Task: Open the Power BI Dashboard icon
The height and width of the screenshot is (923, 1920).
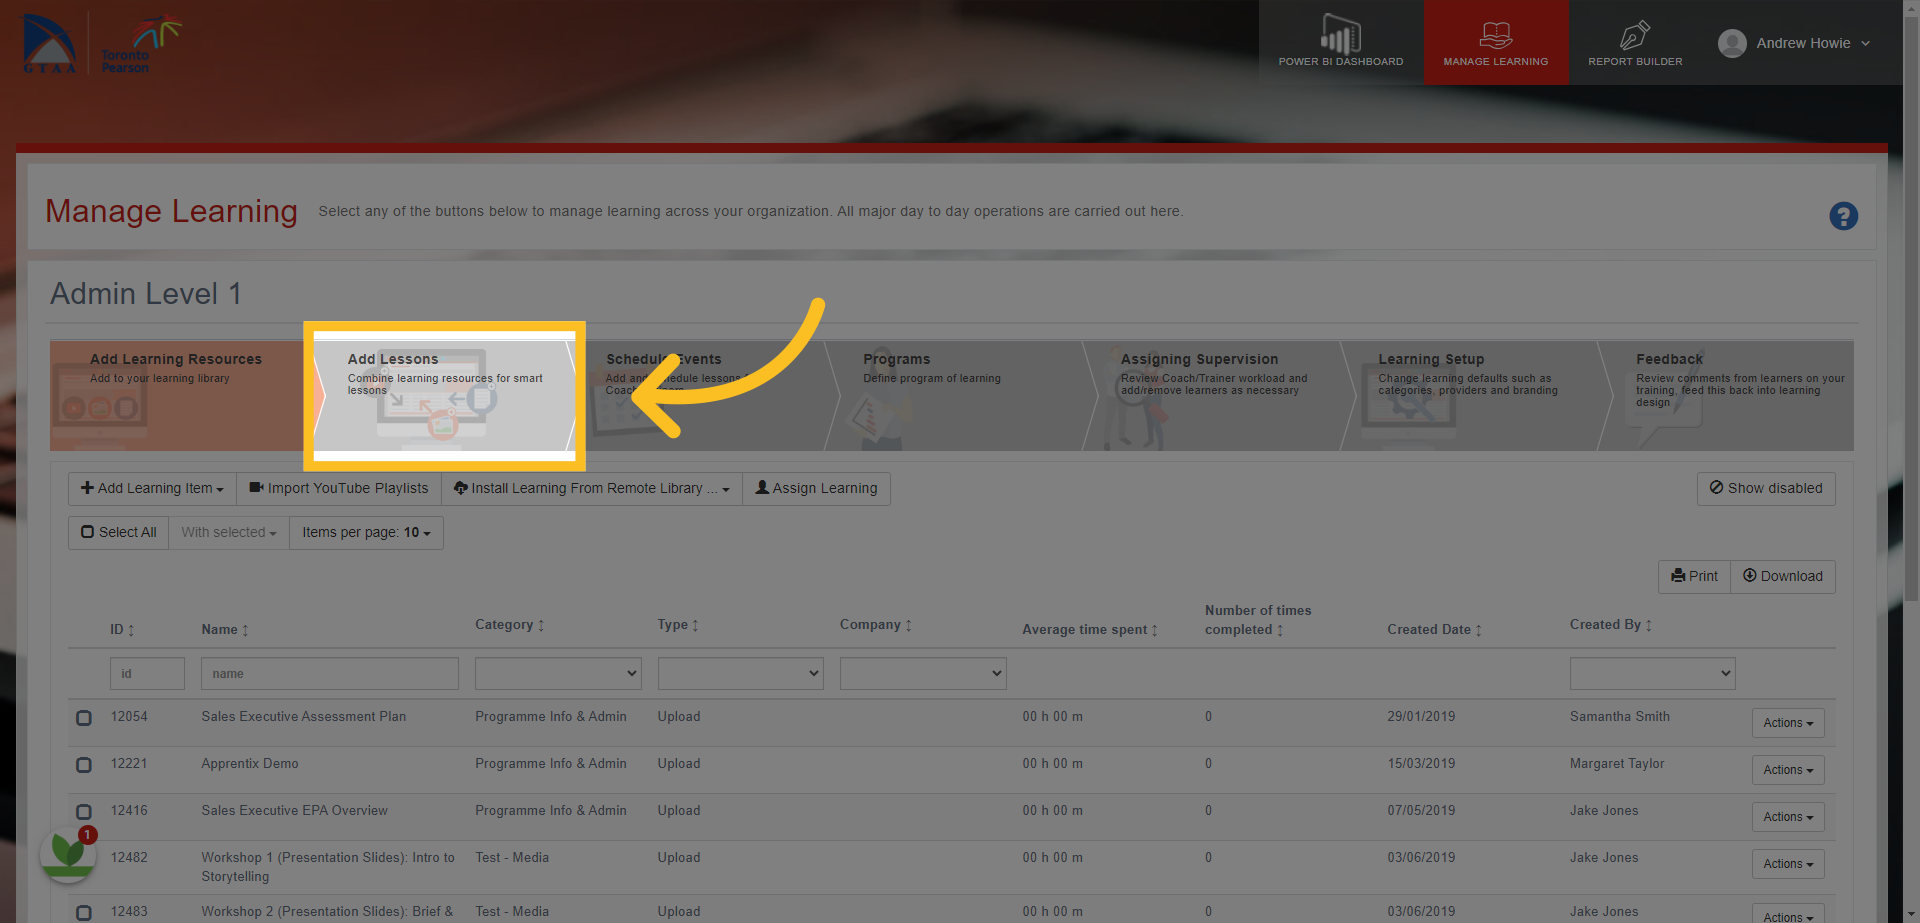Action: tap(1340, 34)
